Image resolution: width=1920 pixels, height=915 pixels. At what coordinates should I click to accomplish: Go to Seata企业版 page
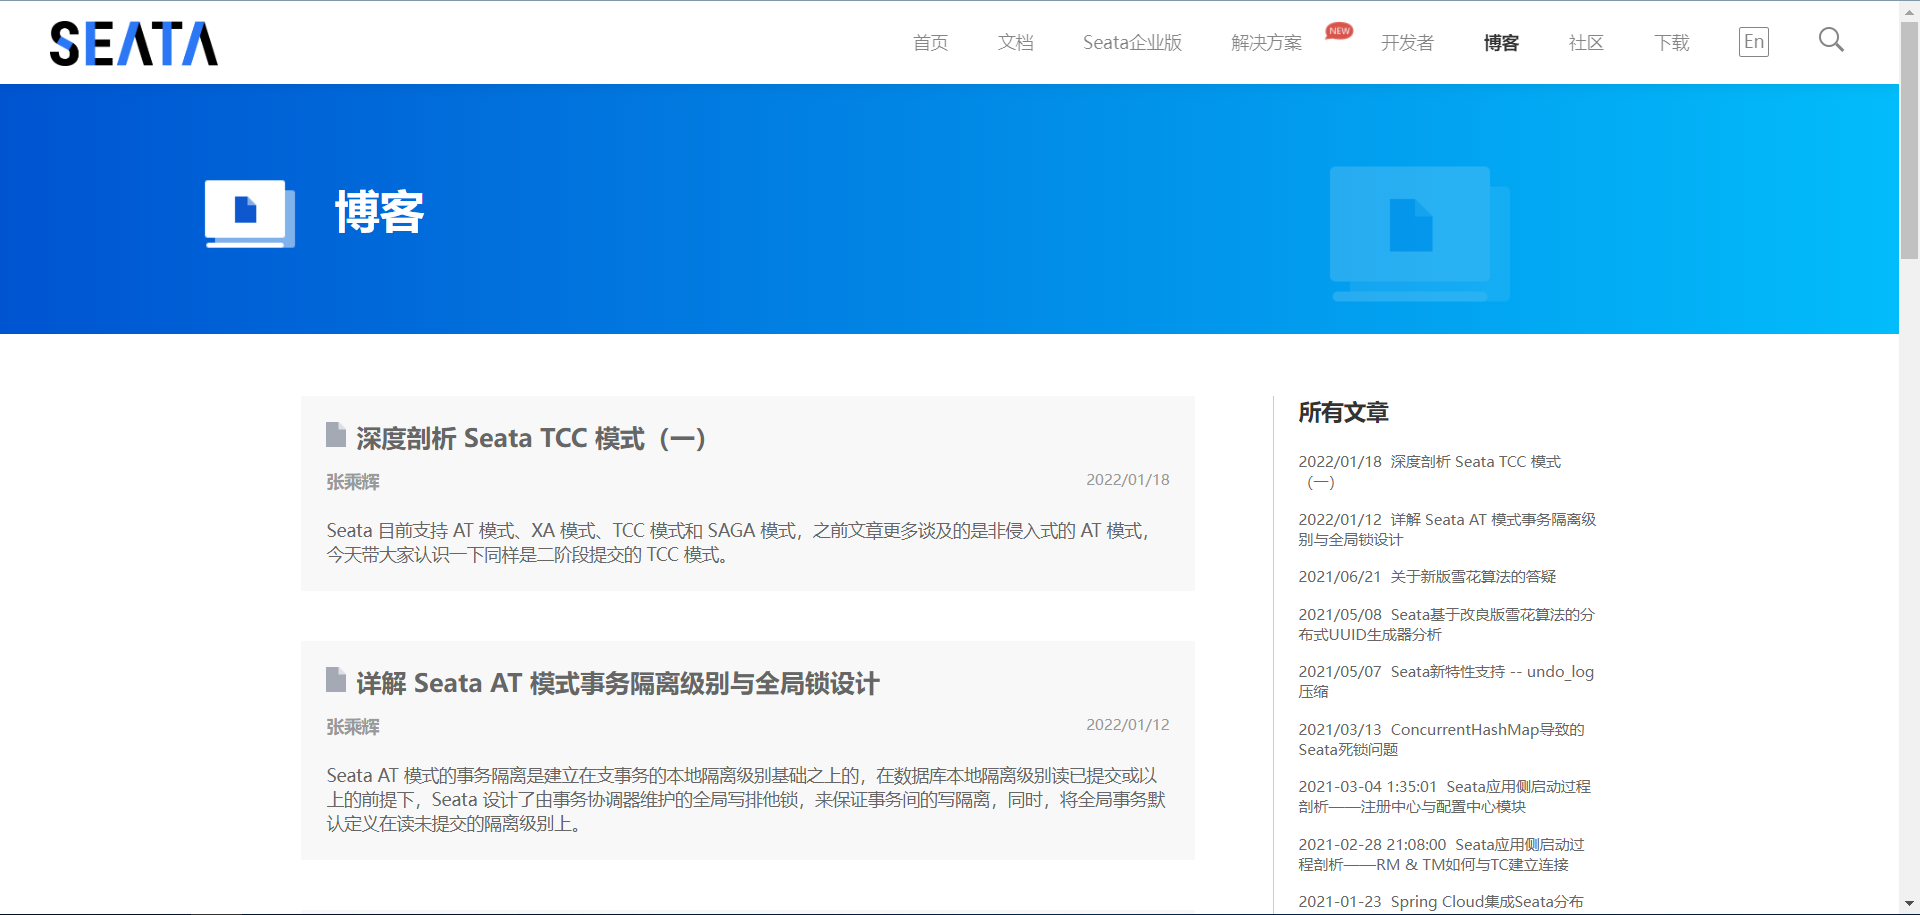click(x=1132, y=43)
